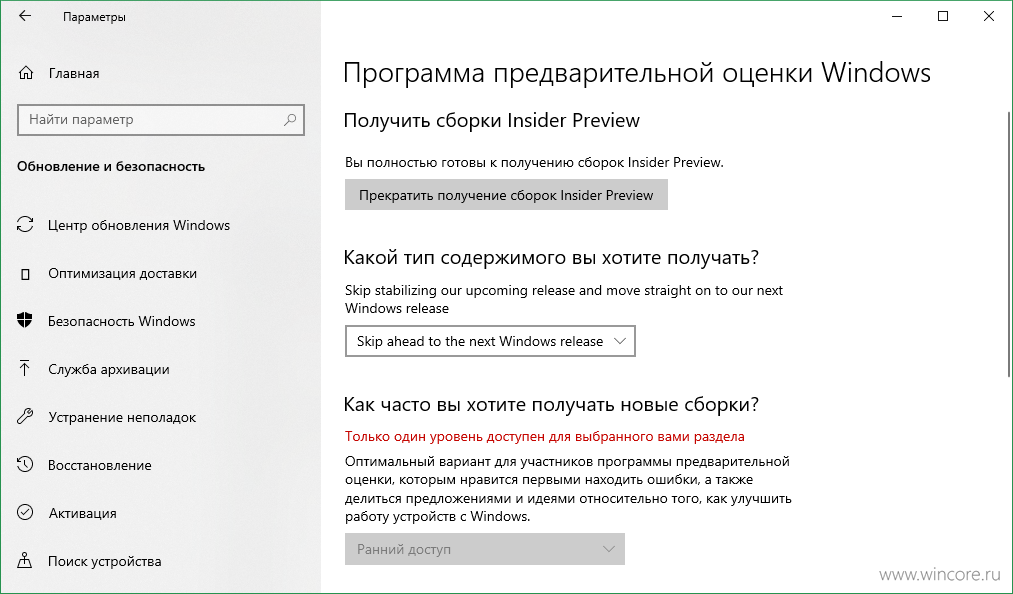Click the Home house icon

click(25, 73)
